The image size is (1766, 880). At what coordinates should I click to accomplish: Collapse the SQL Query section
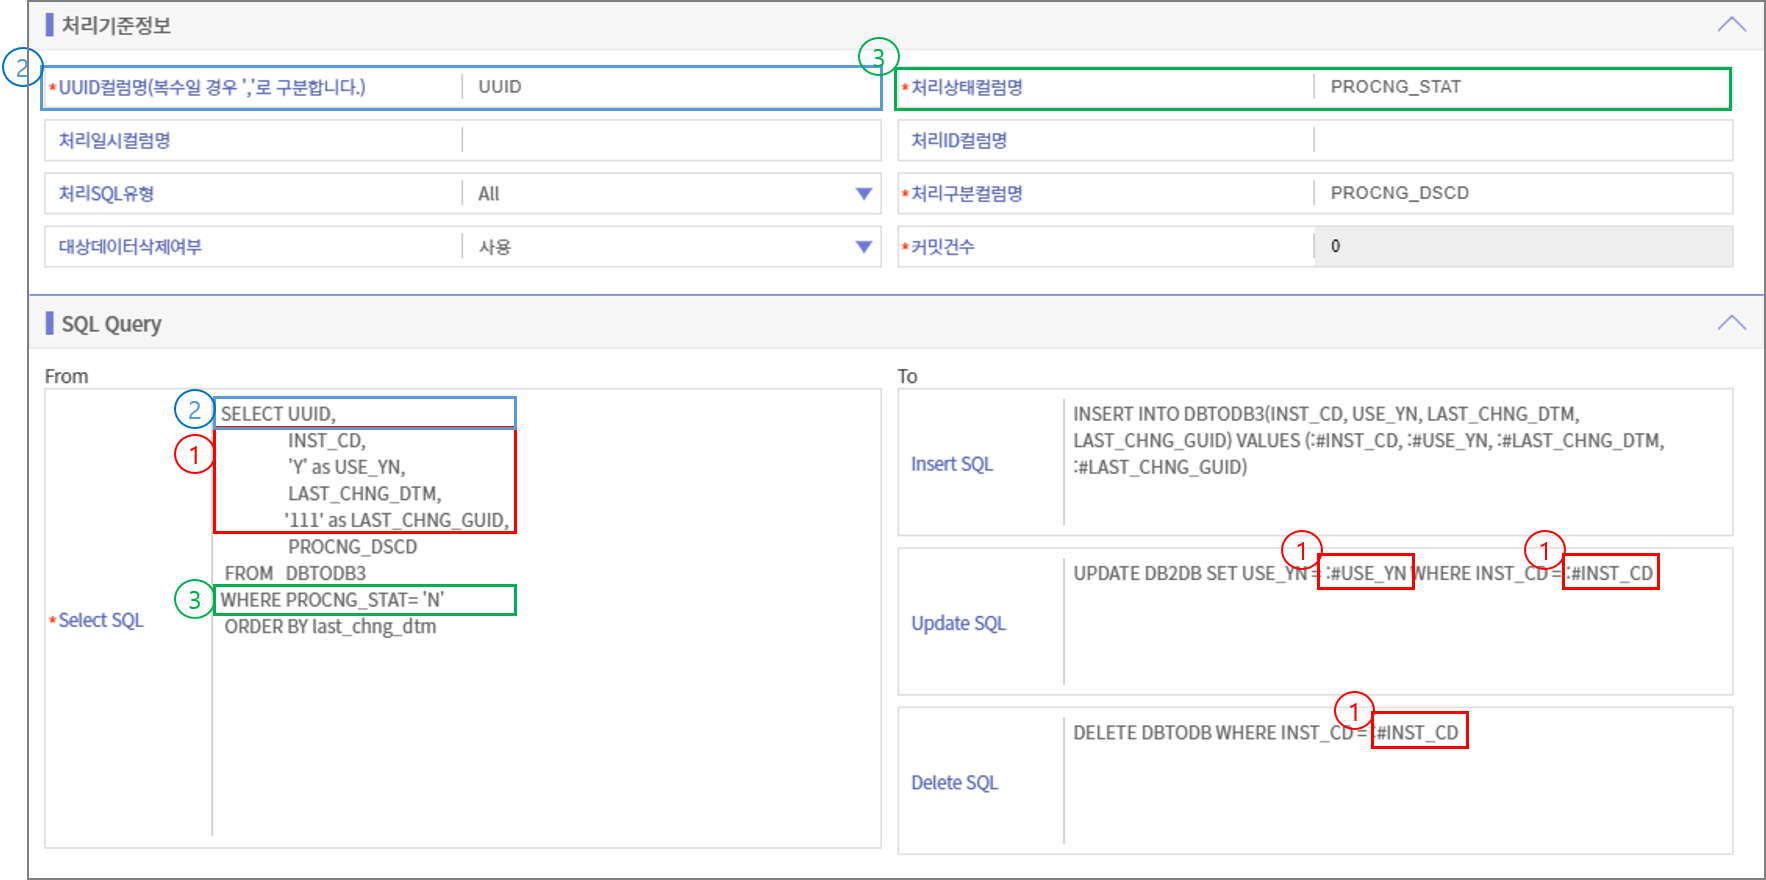[x=1731, y=323]
